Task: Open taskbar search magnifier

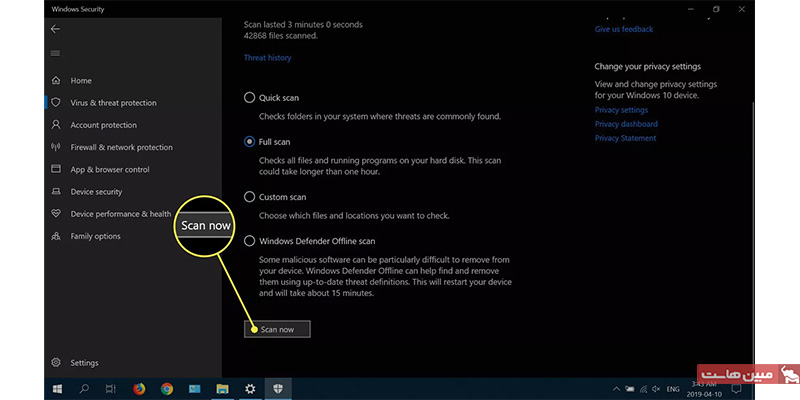Action: [x=84, y=389]
